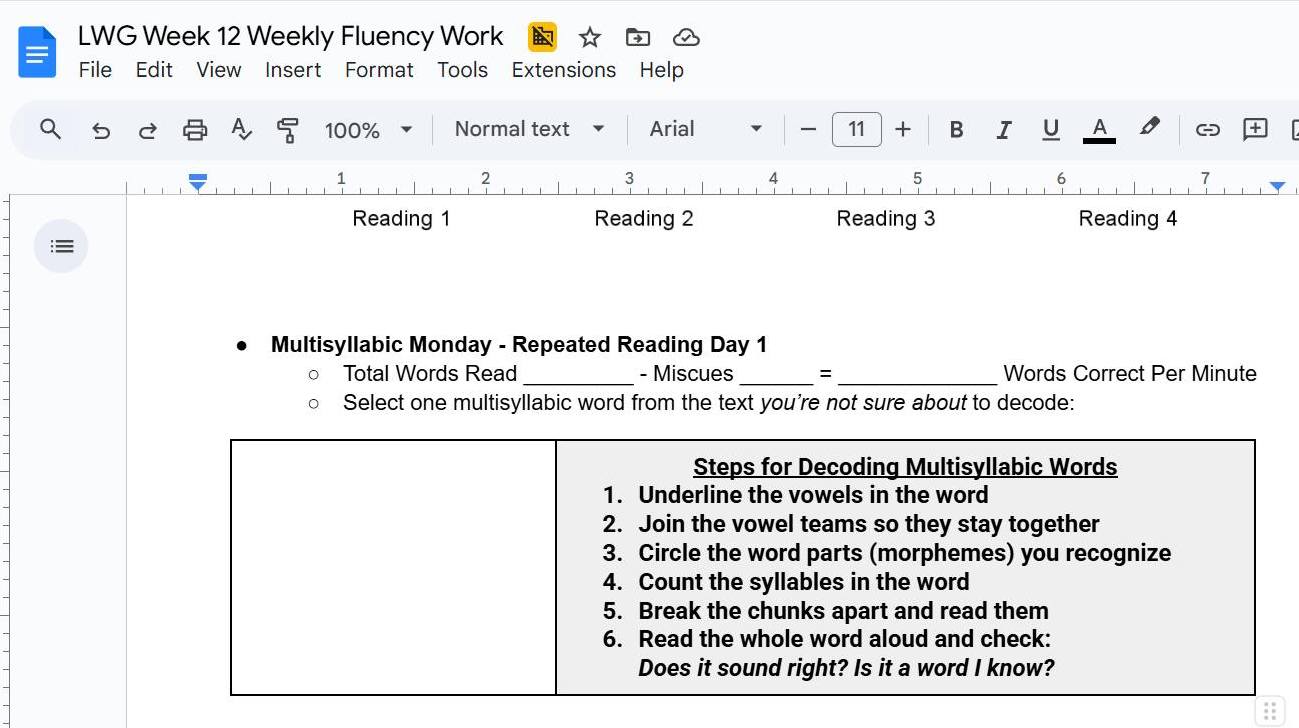Open the Extensions menu
This screenshot has width=1299, height=728.
coord(564,70)
